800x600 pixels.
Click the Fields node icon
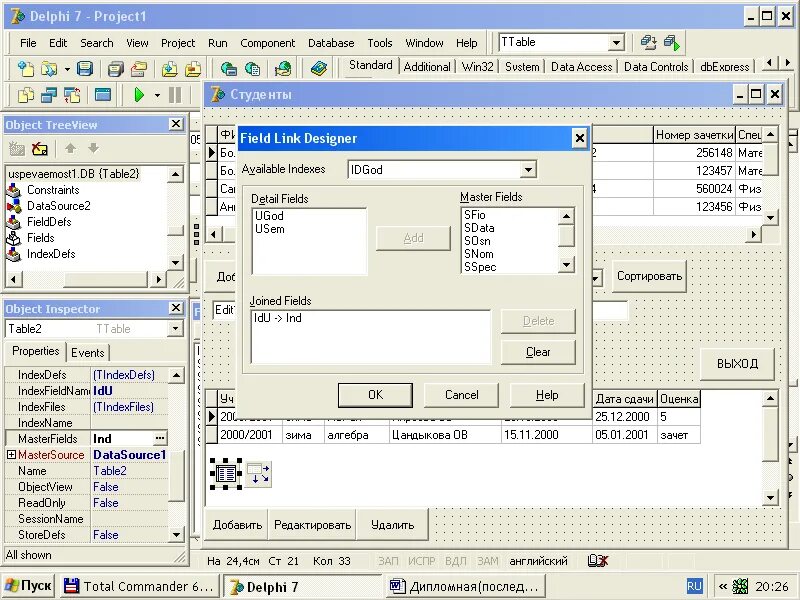13,238
